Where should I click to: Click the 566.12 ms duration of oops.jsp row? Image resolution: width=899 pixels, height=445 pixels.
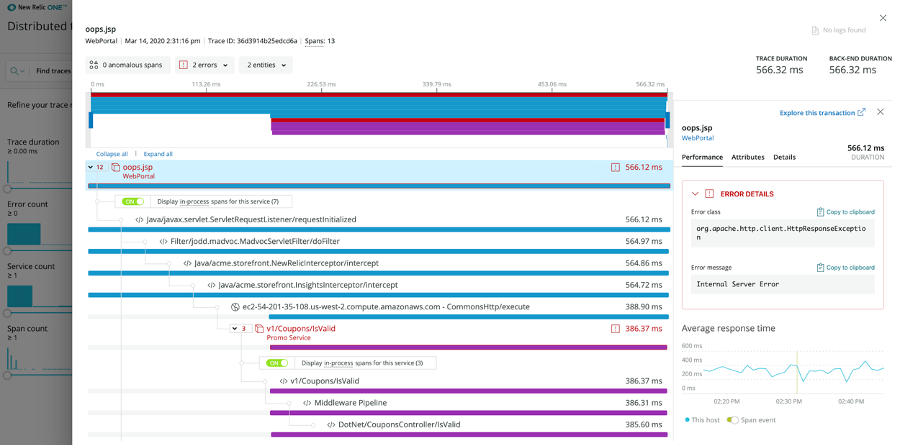pos(643,167)
